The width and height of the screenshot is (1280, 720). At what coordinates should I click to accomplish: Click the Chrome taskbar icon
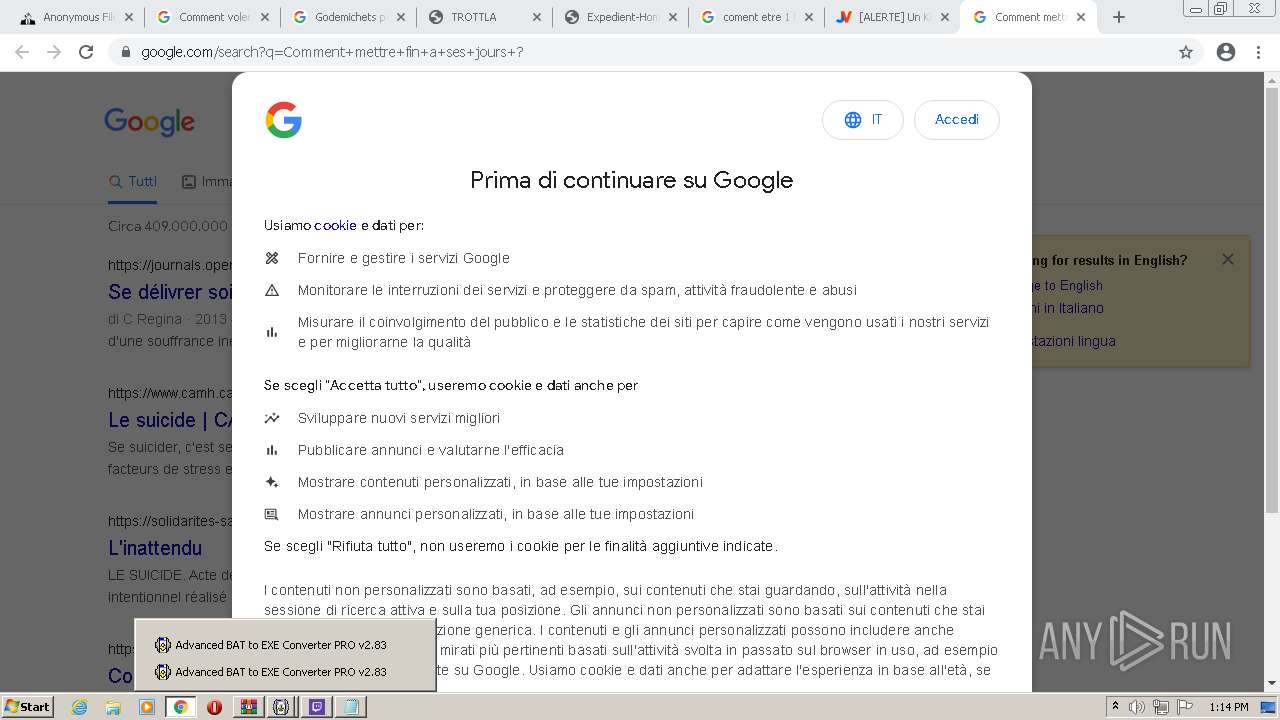point(180,707)
